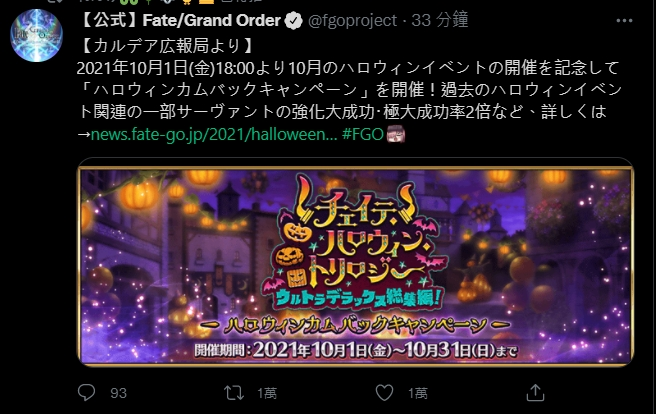Open the @fgoproject handle
The height and width of the screenshot is (414, 656).
(x=352, y=20)
